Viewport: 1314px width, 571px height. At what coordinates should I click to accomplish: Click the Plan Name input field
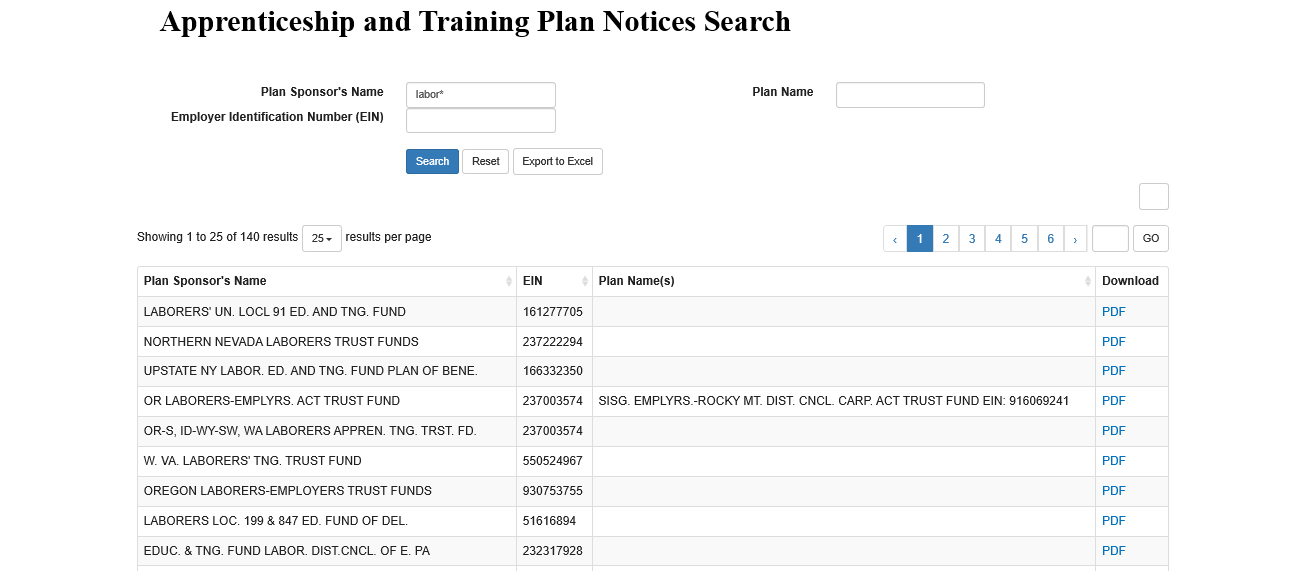[910, 94]
